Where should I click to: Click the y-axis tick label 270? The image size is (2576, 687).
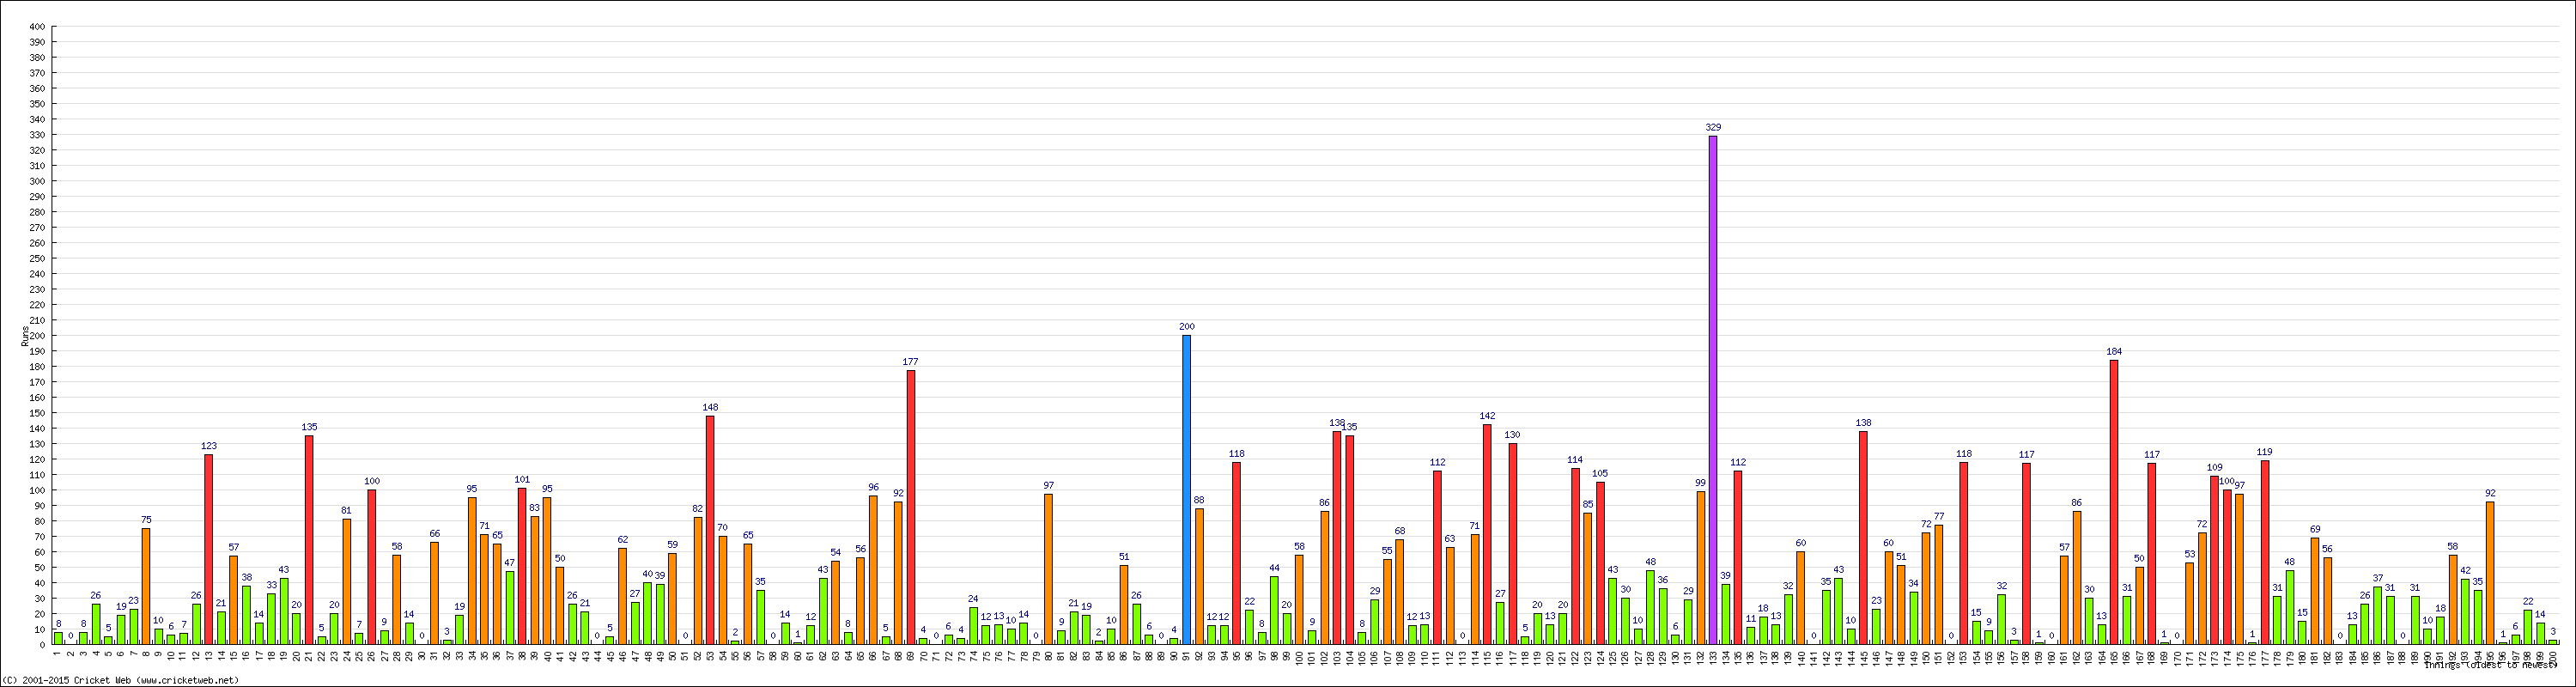coord(37,227)
